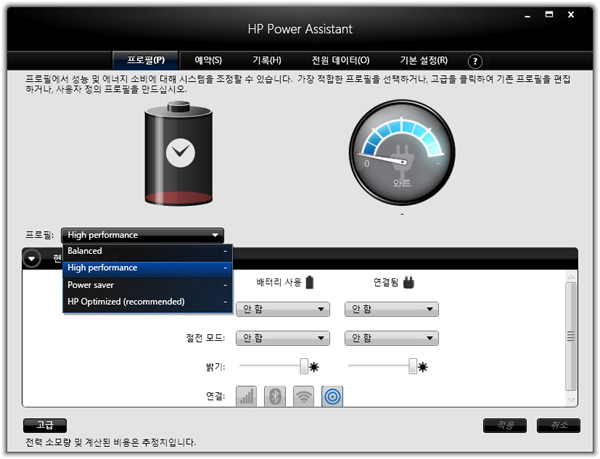Click the settings panel vertical scrollbar thumb
Image resolution: width=600 pixels, height=459 pixels.
pyautogui.click(x=571, y=337)
